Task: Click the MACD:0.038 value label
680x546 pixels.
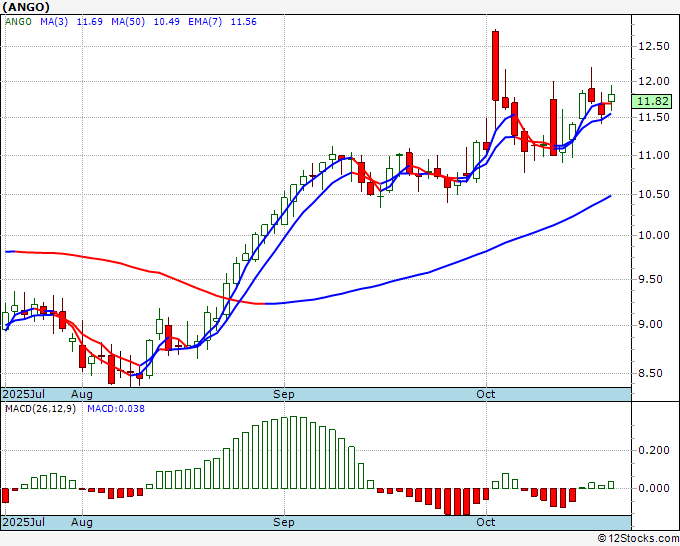Action: (116, 409)
